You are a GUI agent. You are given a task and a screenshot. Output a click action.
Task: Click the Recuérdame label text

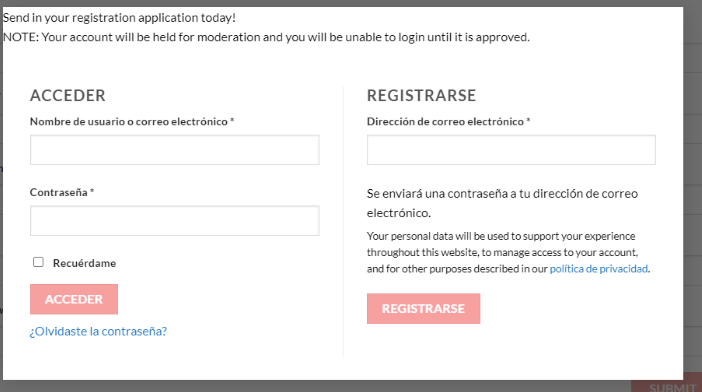click(84, 263)
